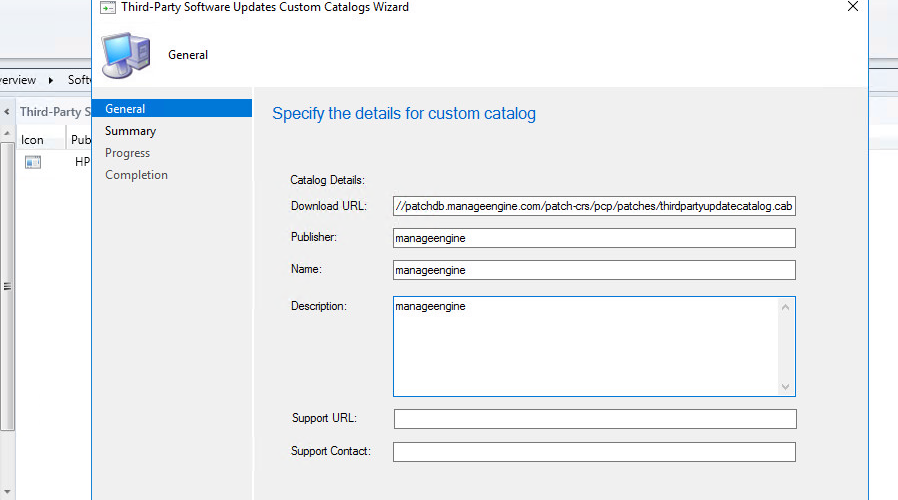This screenshot has height=500, width=898.
Task: Click the wizard title bar icon
Action: point(108,7)
